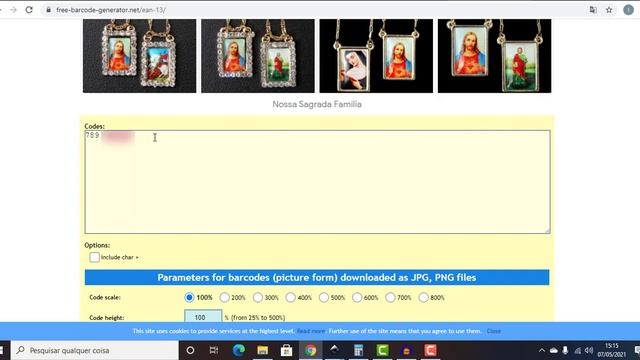The image size is (640, 360).
Task: Select 100% code scale
Action: click(189, 298)
